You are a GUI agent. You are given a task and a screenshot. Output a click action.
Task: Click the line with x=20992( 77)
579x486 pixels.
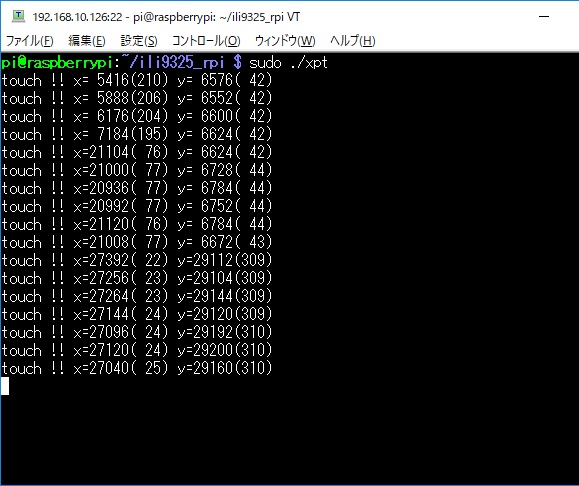[137, 206]
